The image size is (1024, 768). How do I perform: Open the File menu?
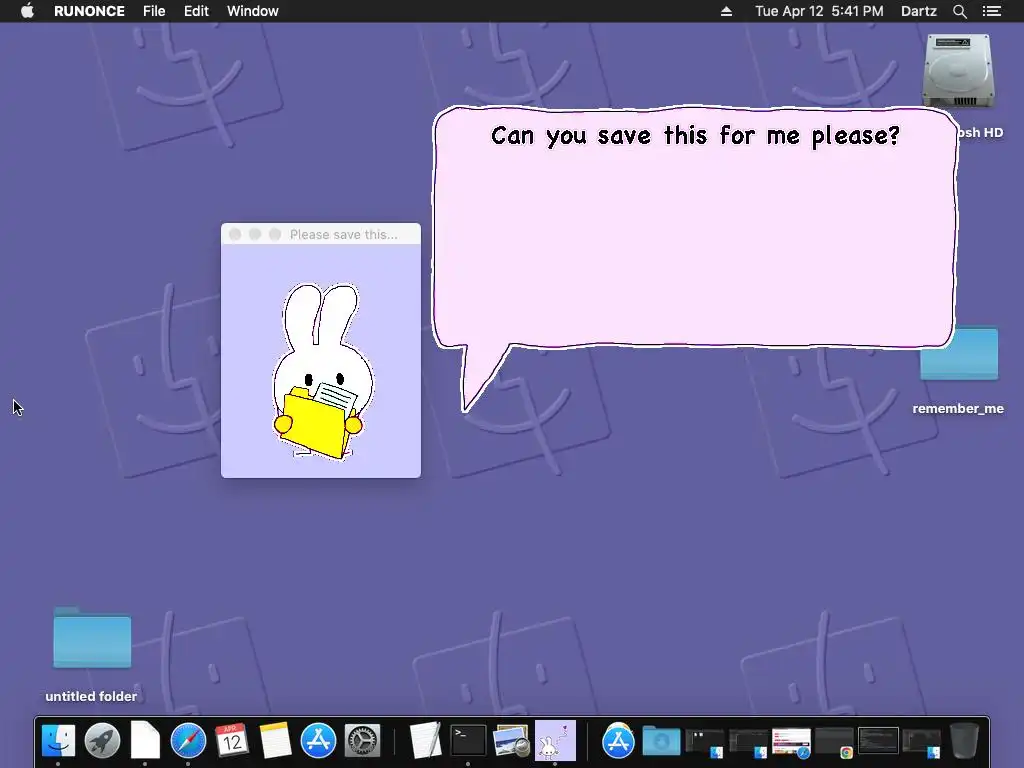click(154, 11)
